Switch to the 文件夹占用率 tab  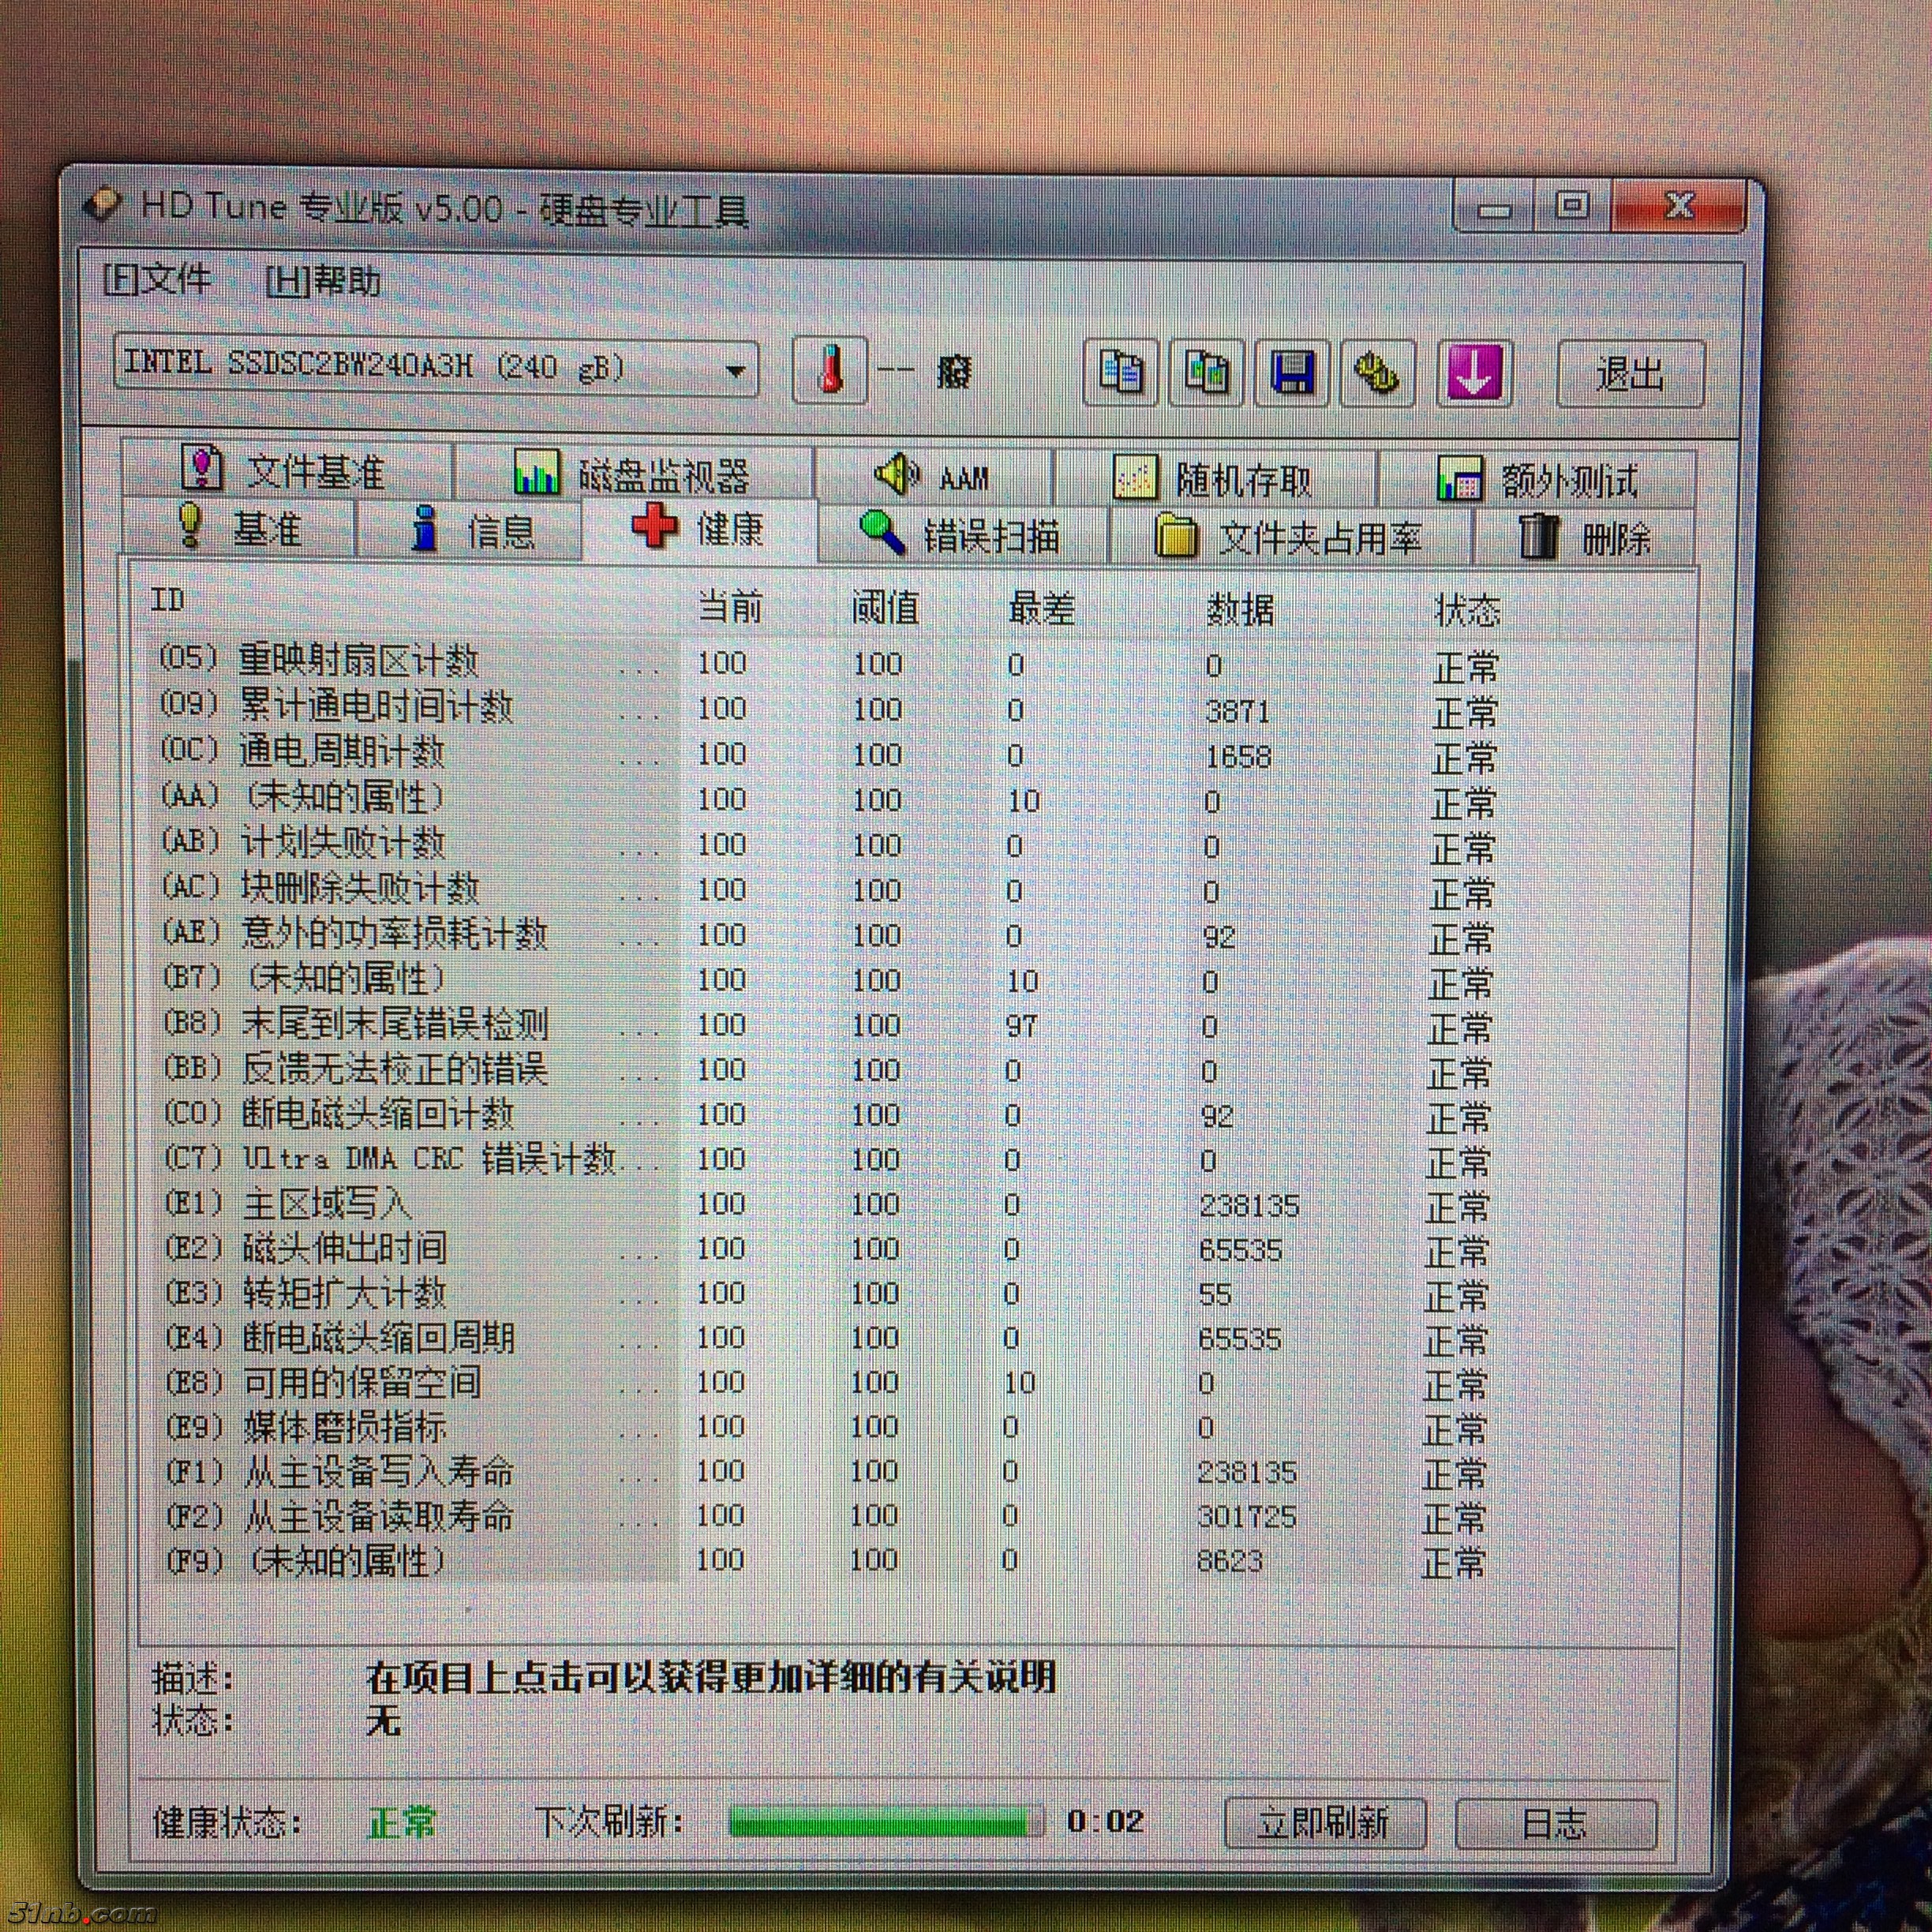point(1291,538)
